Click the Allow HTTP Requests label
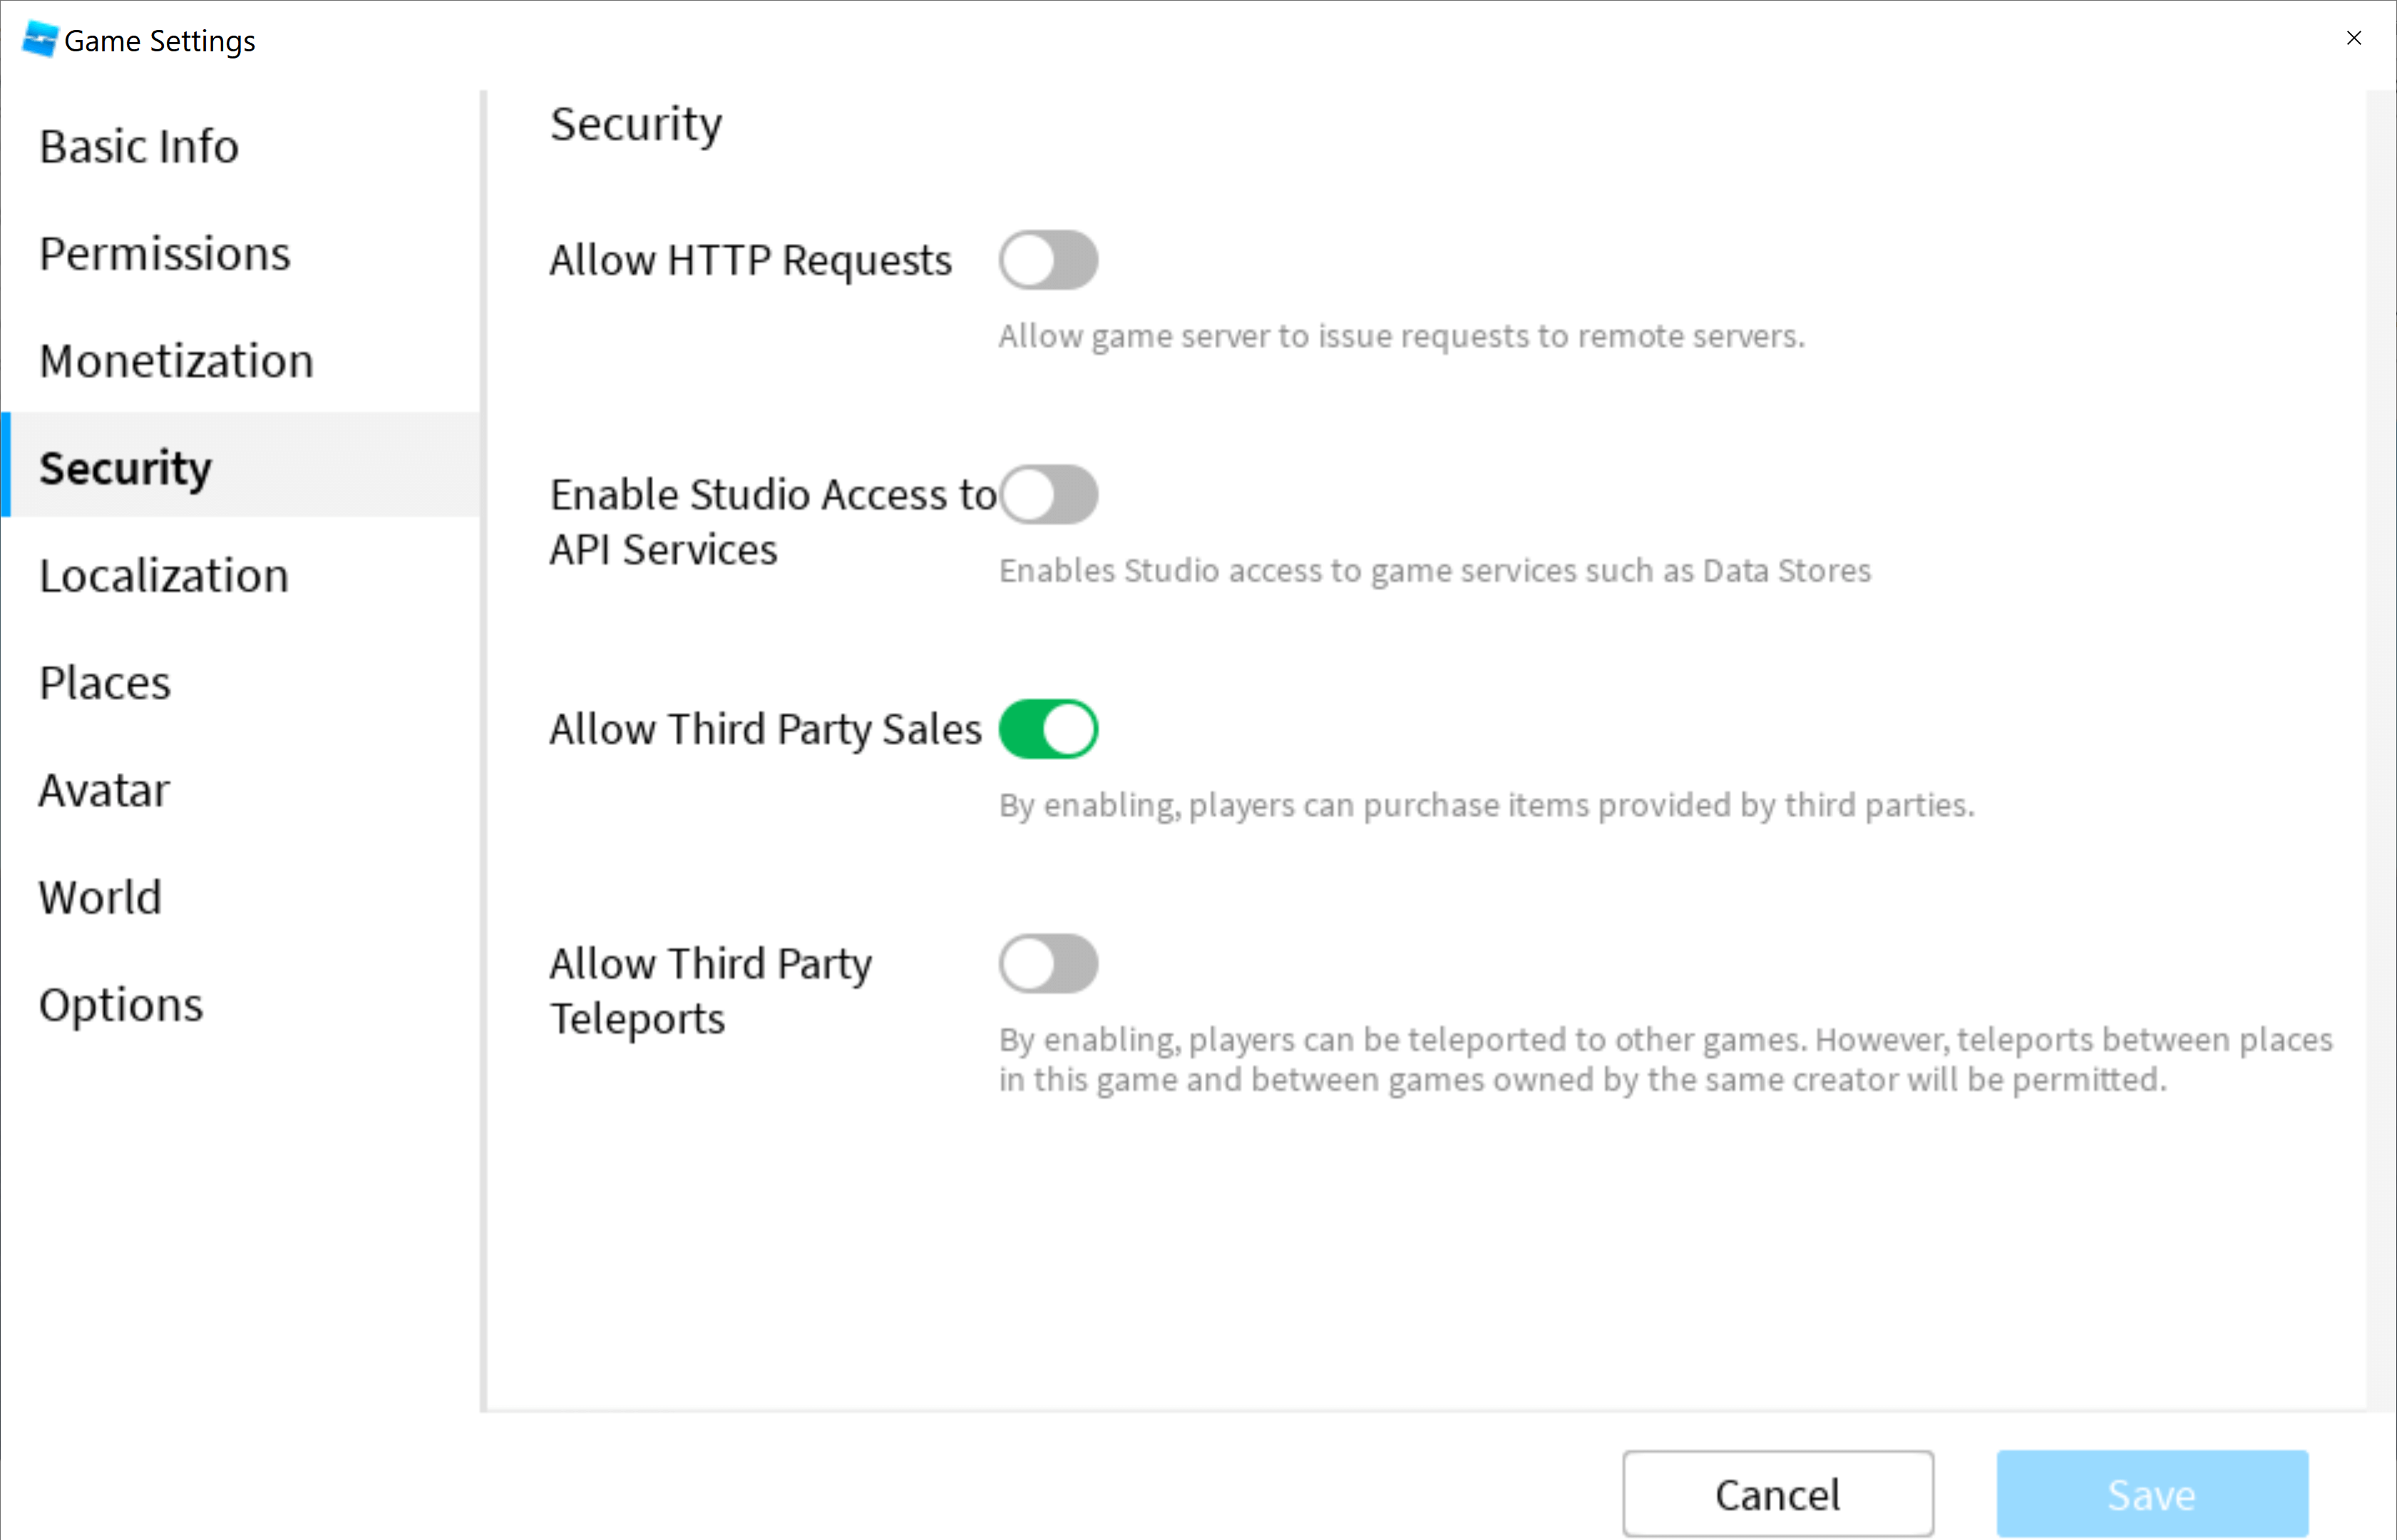Image resolution: width=2397 pixels, height=1540 pixels. pos(750,260)
